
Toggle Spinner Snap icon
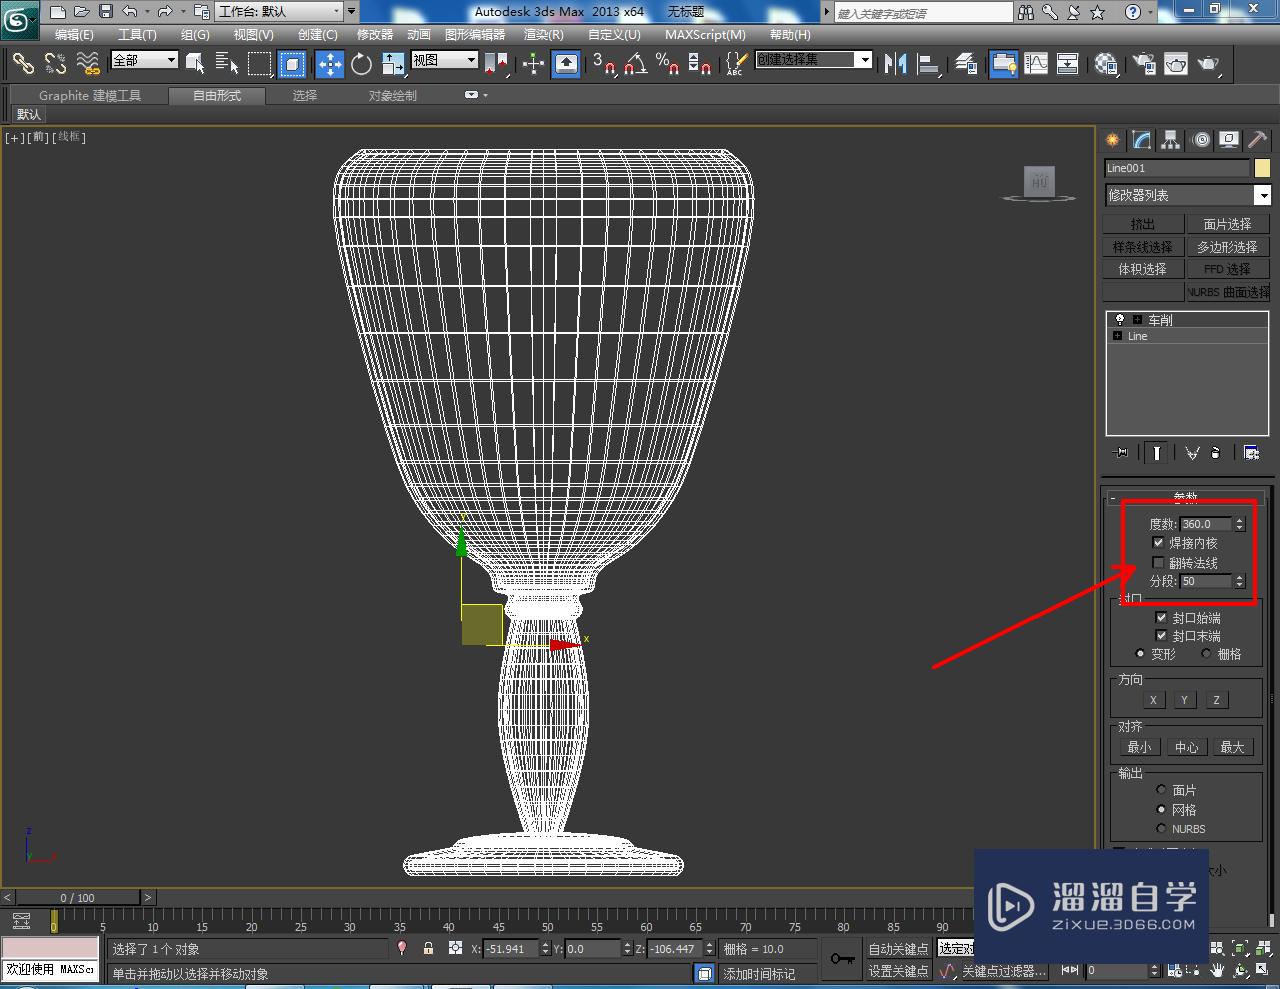point(700,64)
